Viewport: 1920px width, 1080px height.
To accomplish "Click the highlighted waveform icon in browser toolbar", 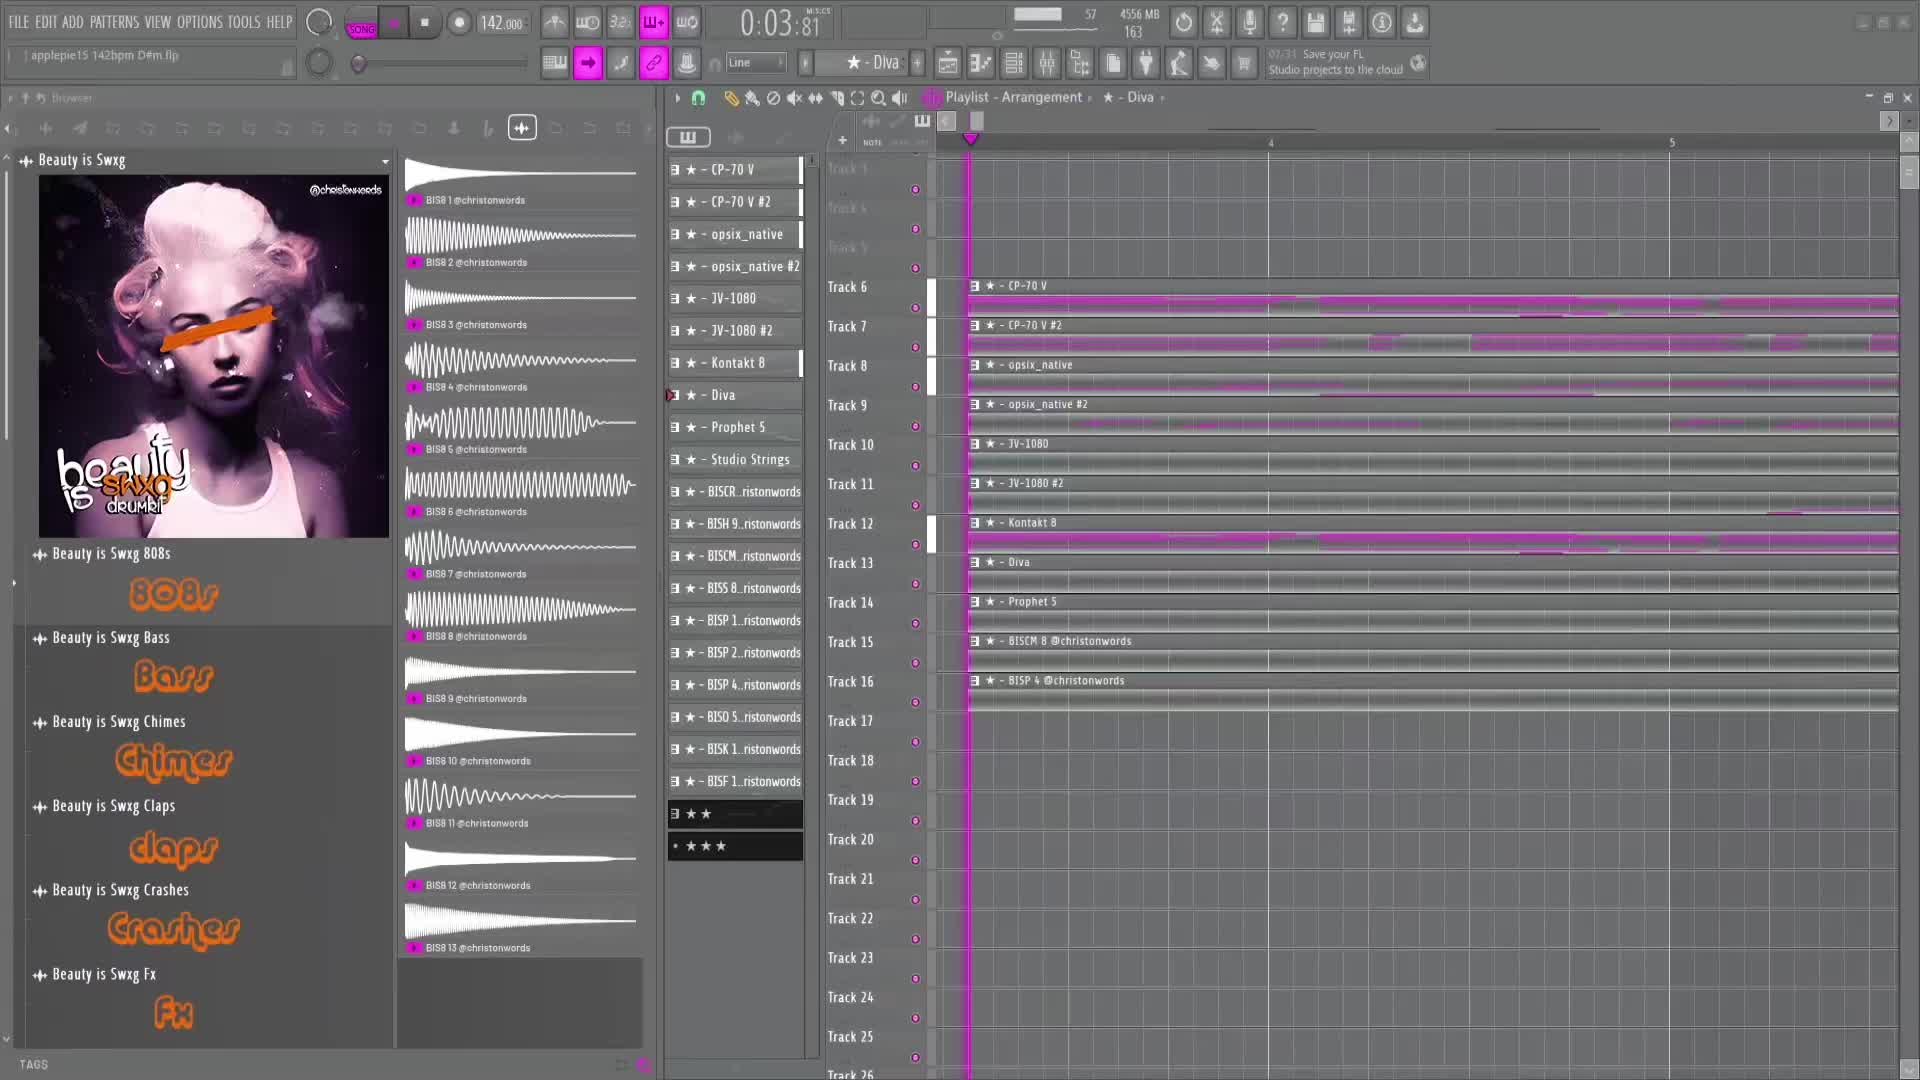I will point(522,128).
